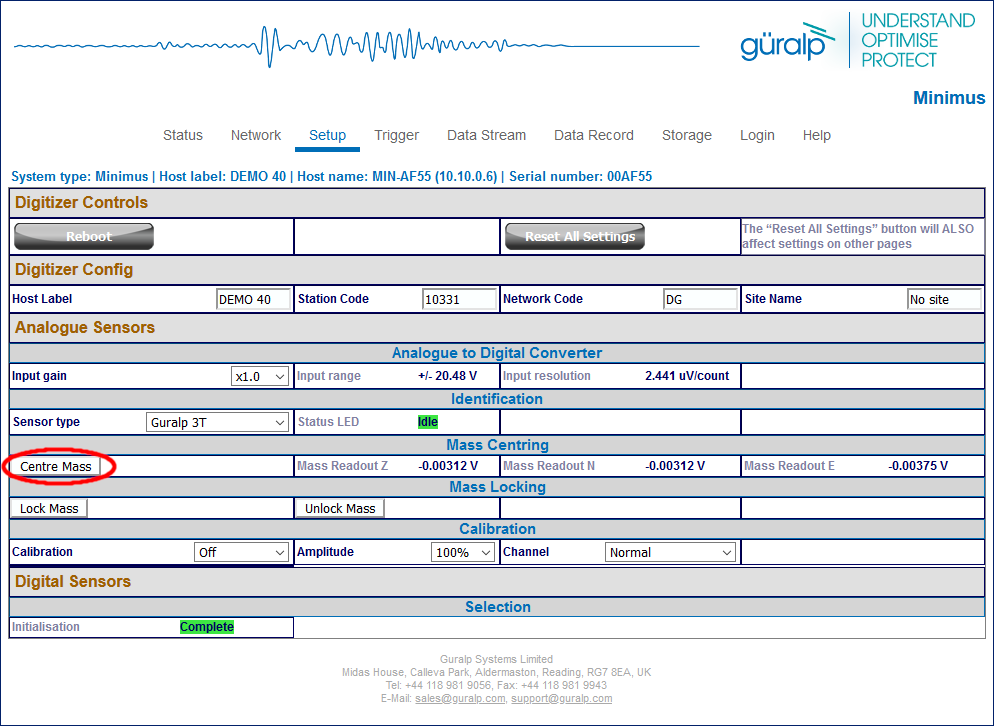Open the support@guralp.com email link

(x=562, y=699)
